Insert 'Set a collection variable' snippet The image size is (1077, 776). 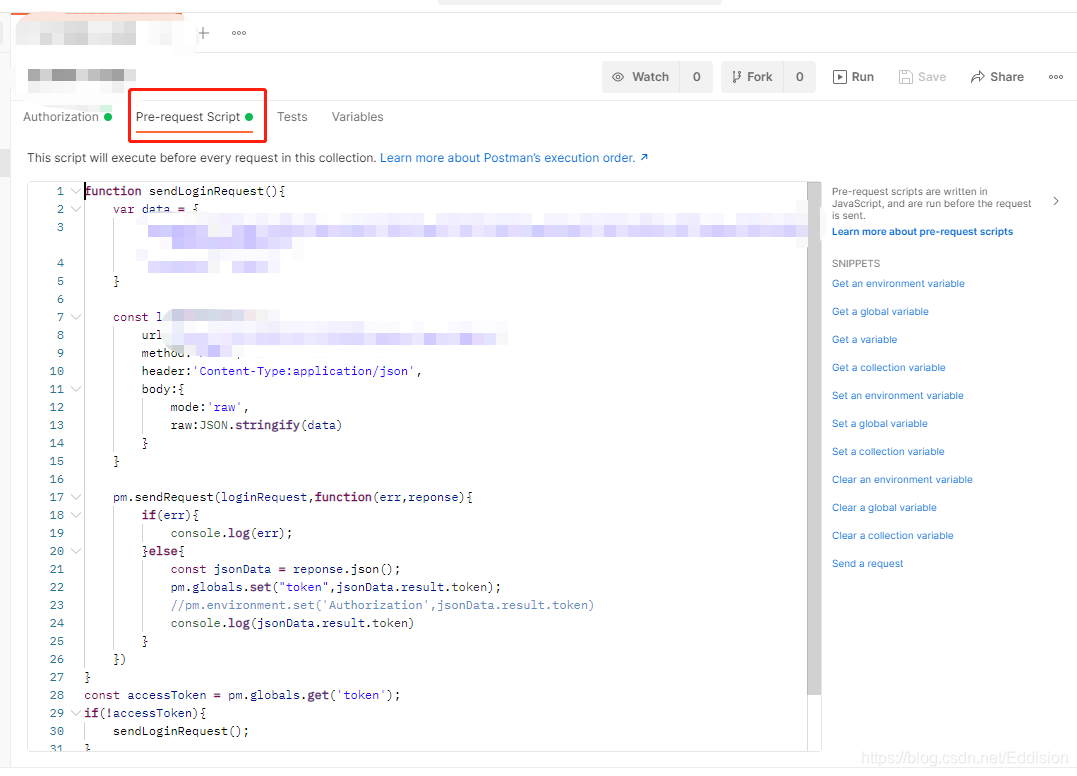coord(887,452)
